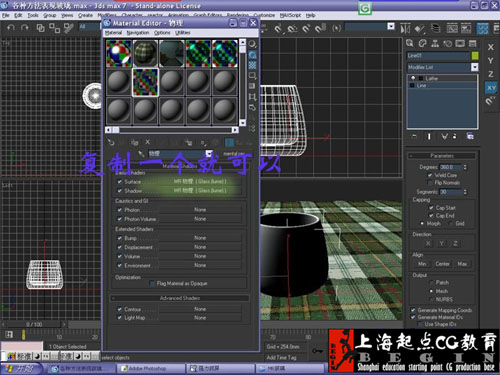Toggle the Cap End checkbox

coord(431,216)
